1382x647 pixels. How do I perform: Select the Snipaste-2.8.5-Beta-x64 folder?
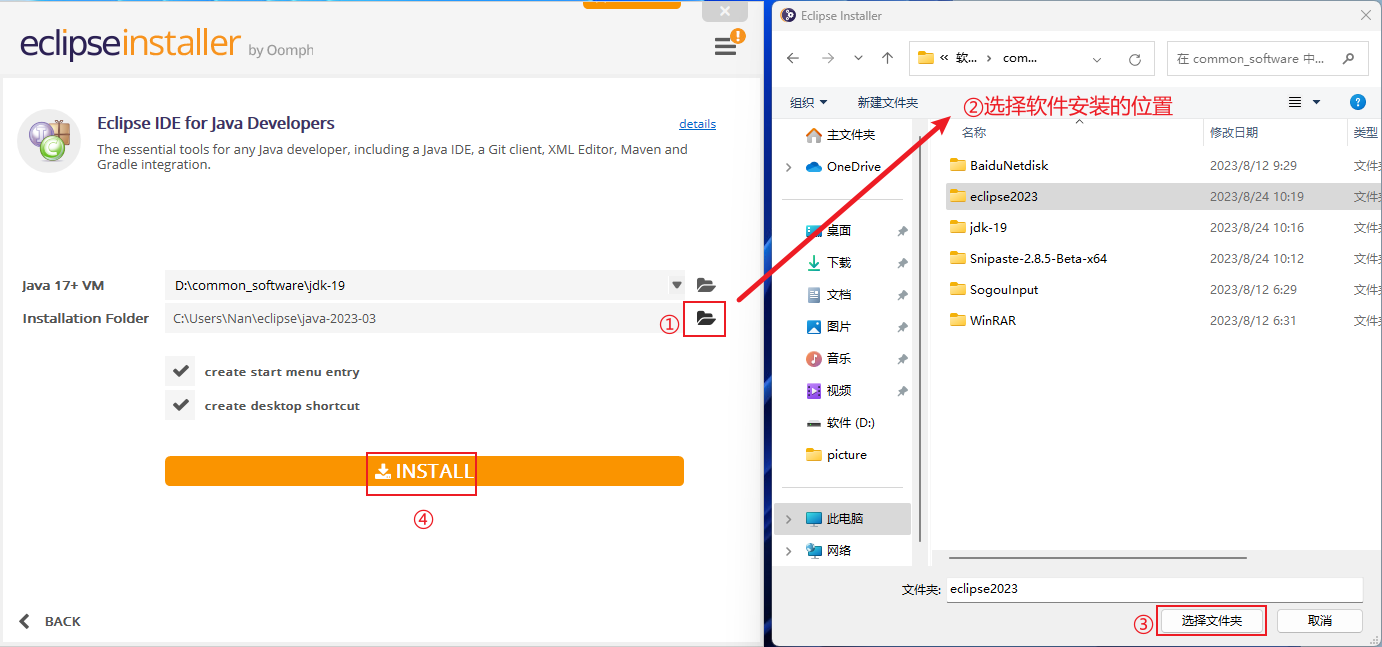pyautogui.click(x=1038, y=258)
